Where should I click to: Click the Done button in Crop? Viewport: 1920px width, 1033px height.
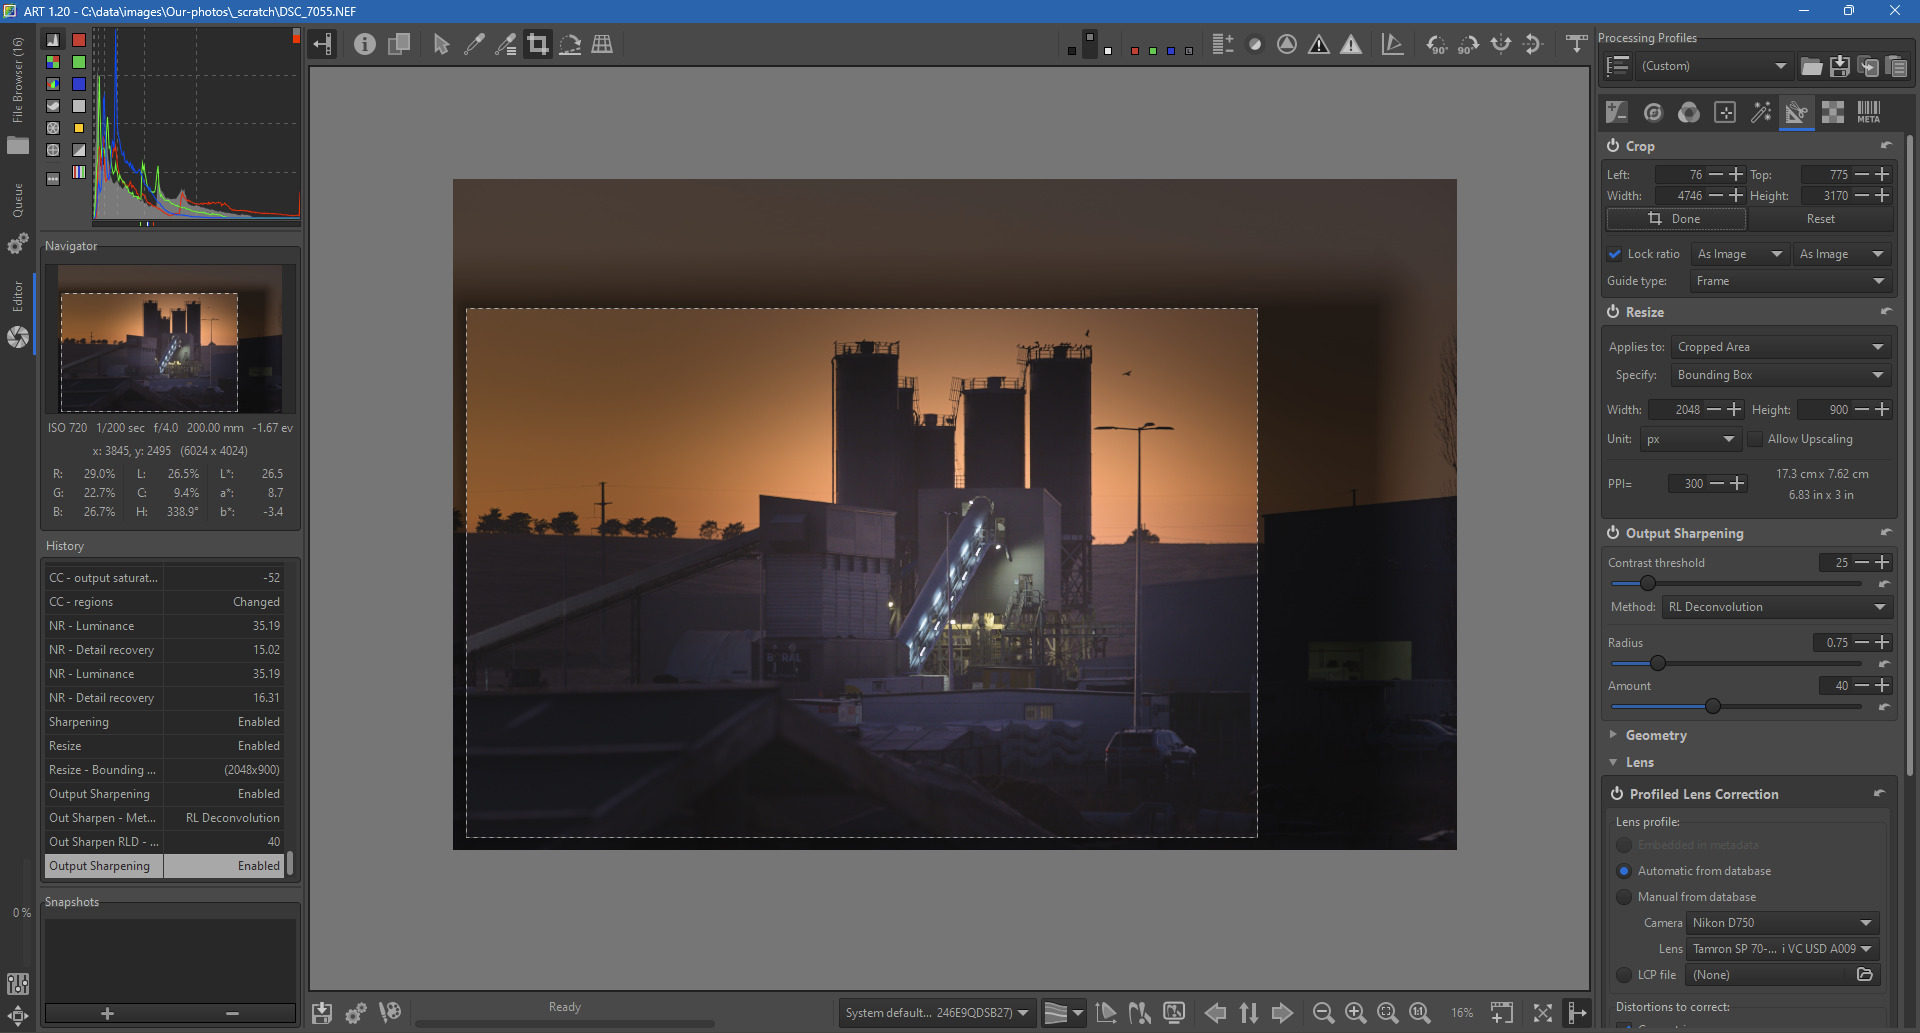(1676, 219)
